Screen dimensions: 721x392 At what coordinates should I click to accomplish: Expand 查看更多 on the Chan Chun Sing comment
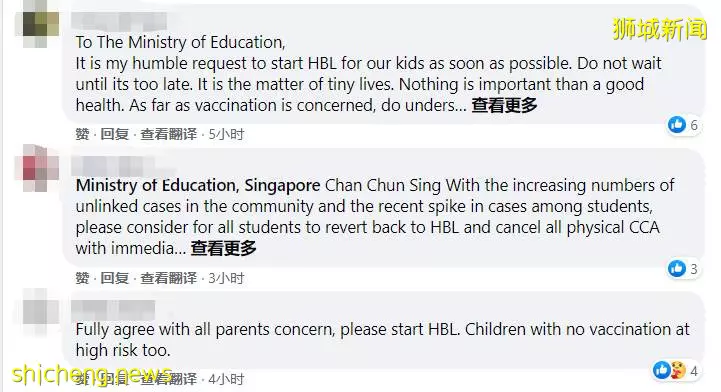(223, 248)
